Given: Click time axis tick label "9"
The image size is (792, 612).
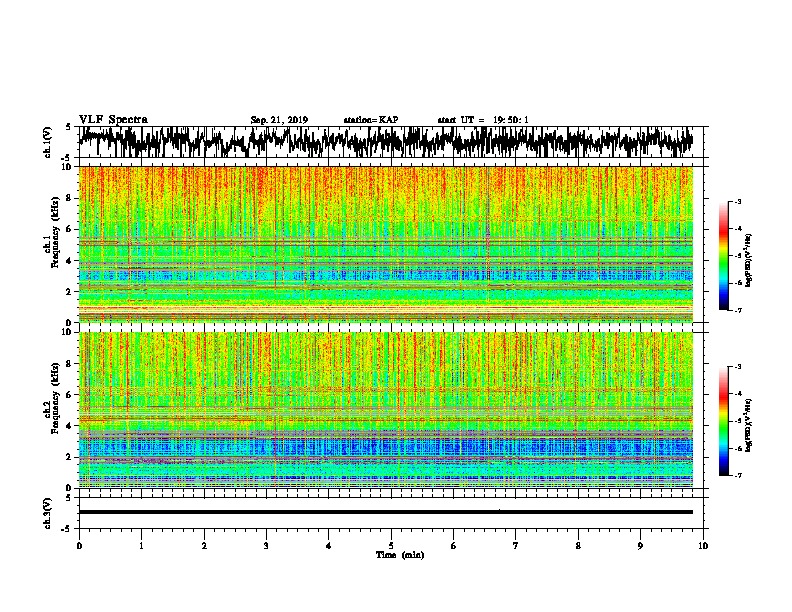Looking at the screenshot, I should pos(640,546).
